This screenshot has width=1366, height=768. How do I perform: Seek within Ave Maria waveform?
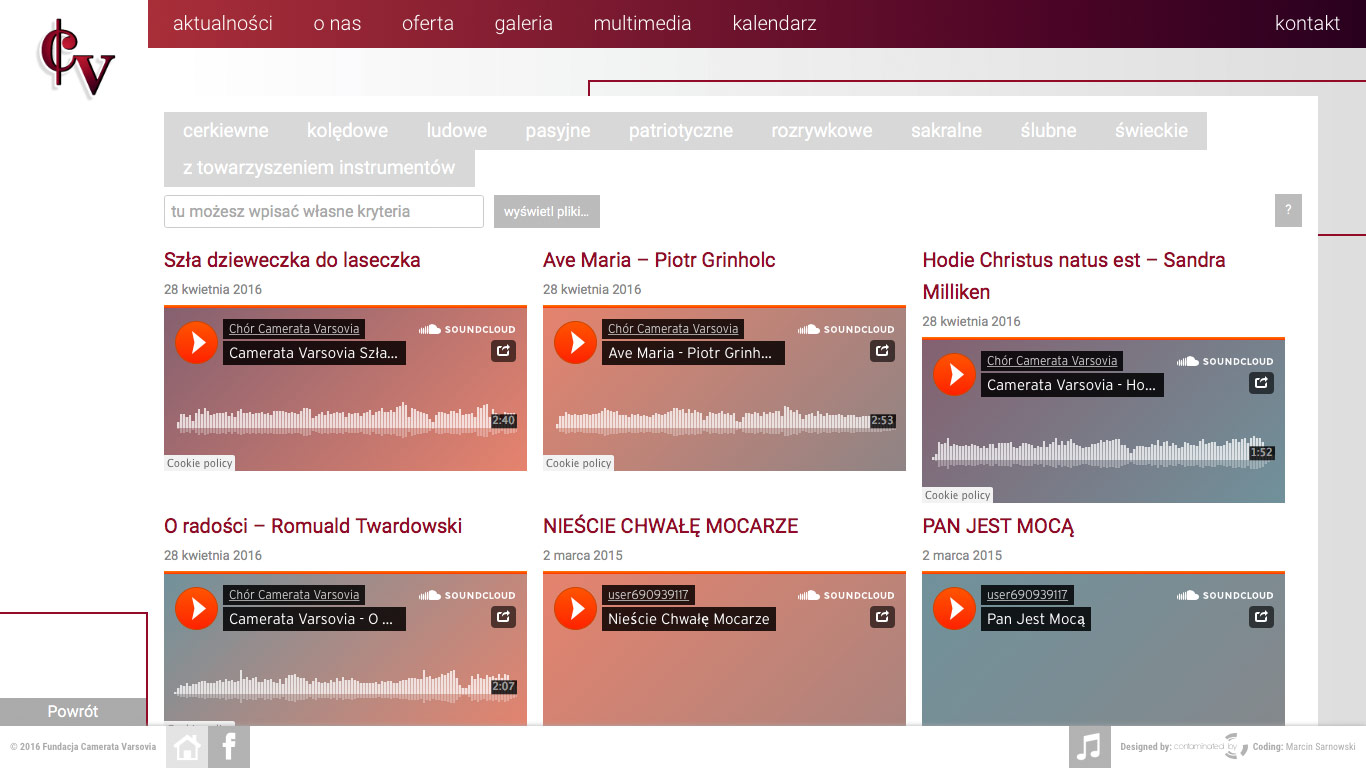click(712, 421)
